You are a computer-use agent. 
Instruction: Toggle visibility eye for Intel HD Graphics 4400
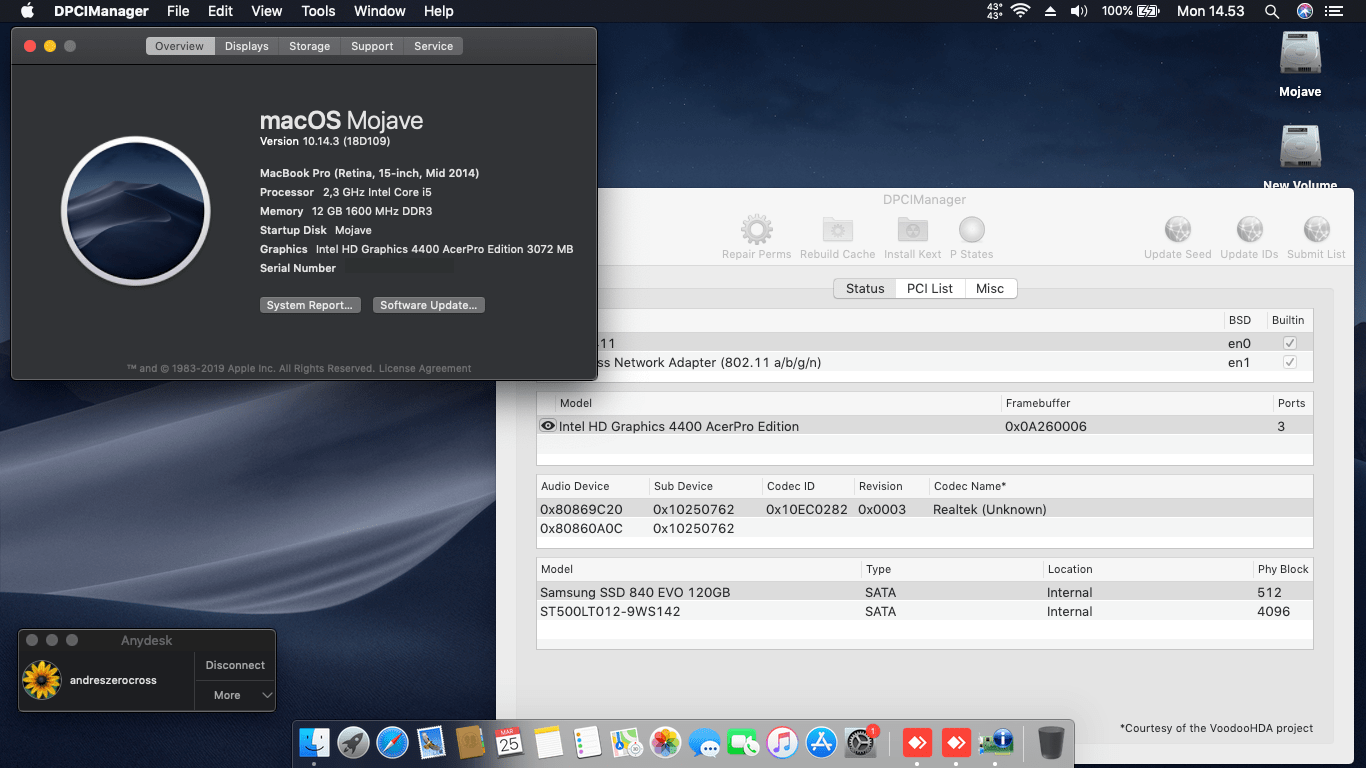pos(547,425)
